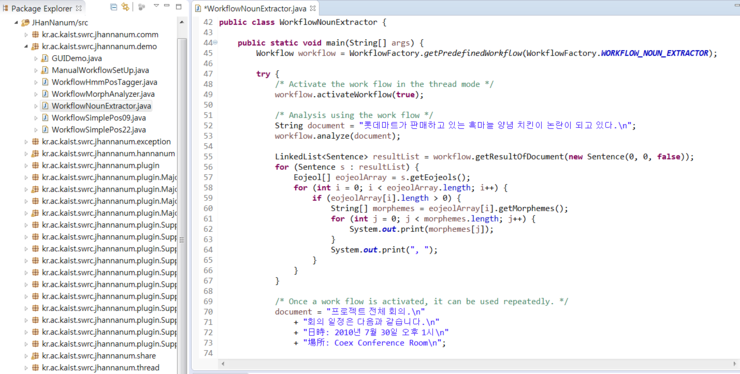Open the Package Explorer view menu triangle
This screenshot has width=740, height=374.
pos(156,7)
